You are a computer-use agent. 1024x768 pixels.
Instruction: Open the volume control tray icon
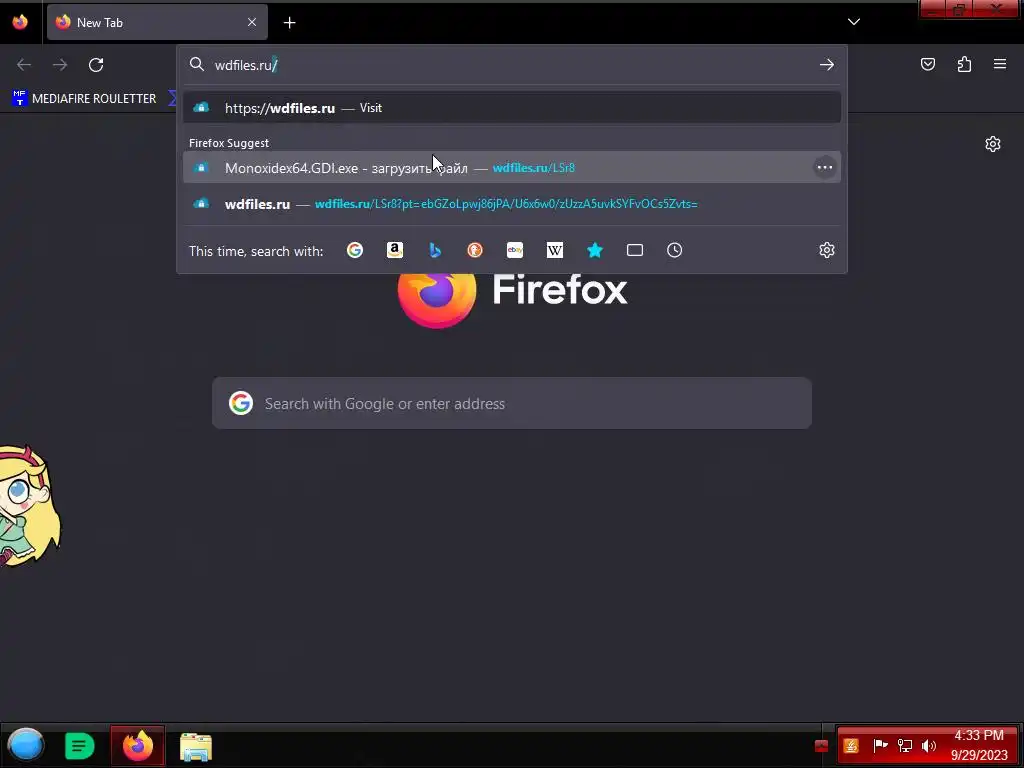(x=929, y=745)
